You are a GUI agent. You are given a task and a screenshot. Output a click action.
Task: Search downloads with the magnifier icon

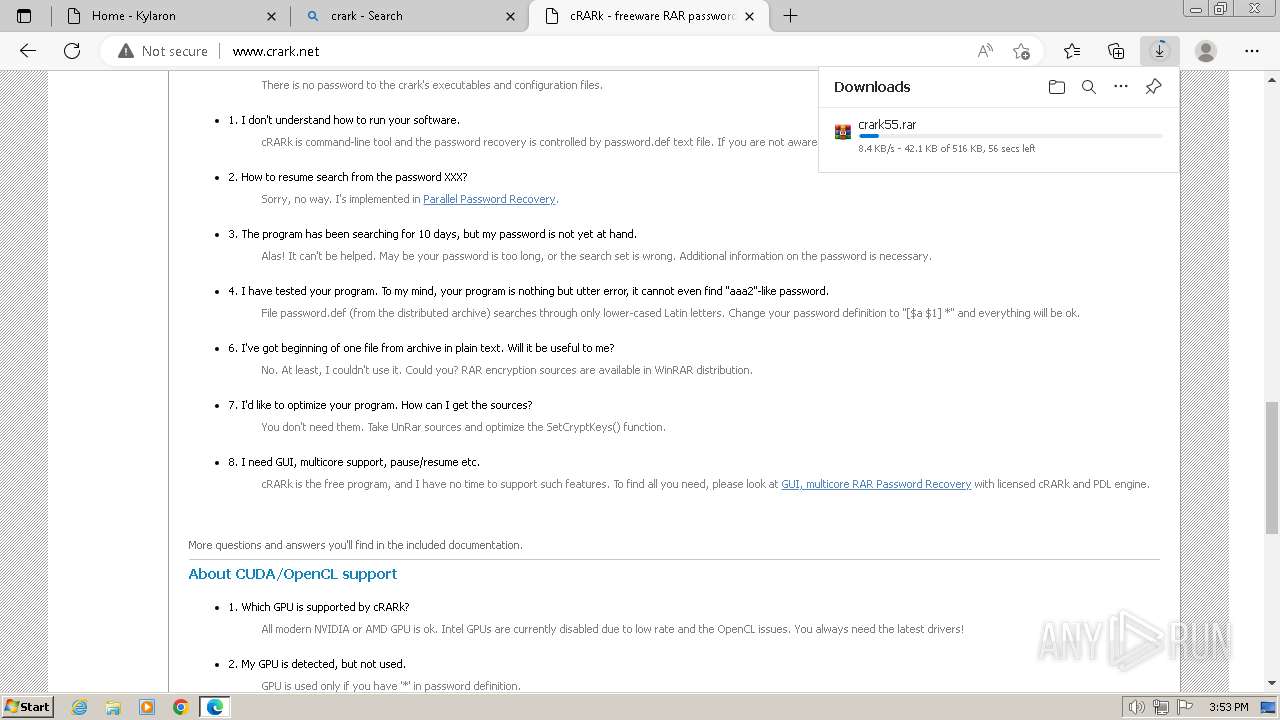pos(1089,87)
